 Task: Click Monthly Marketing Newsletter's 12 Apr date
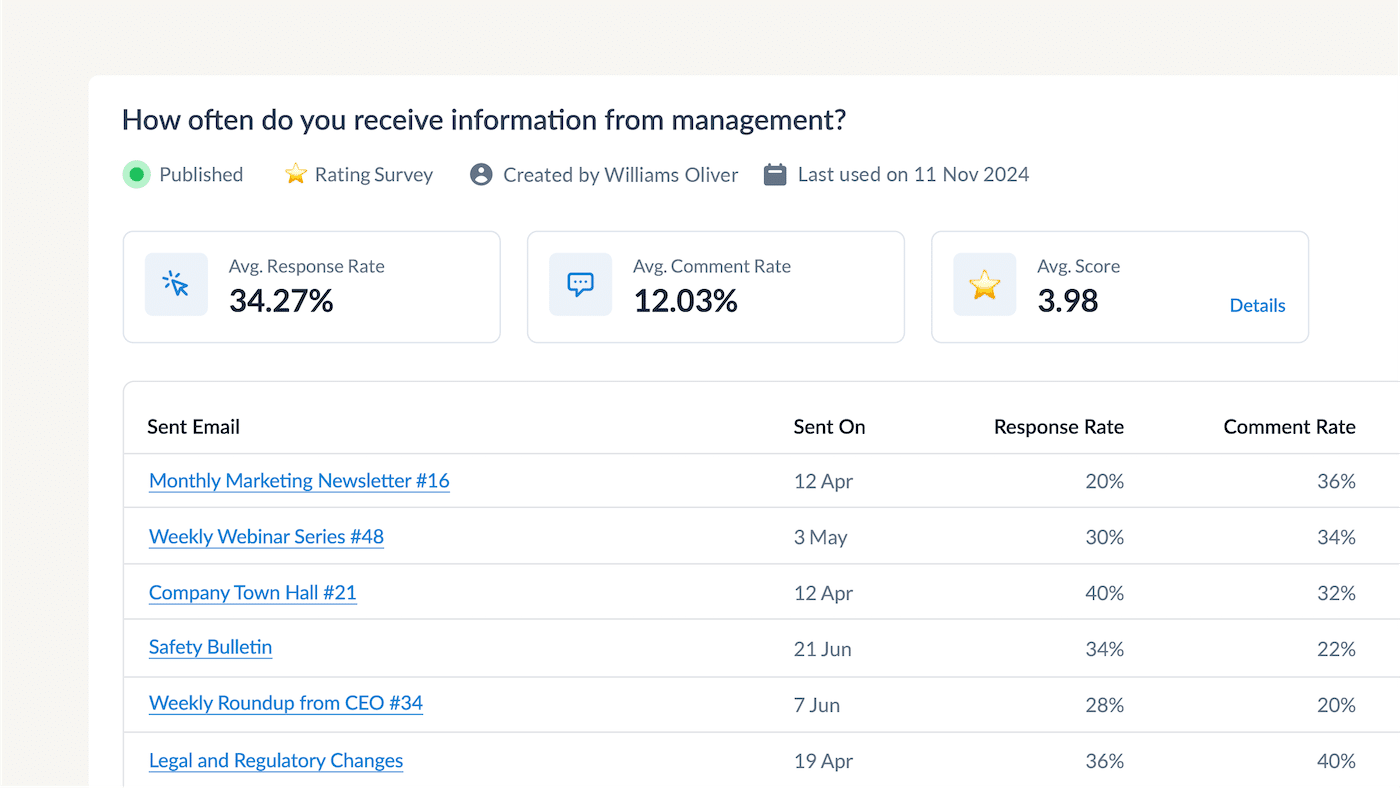(x=823, y=481)
